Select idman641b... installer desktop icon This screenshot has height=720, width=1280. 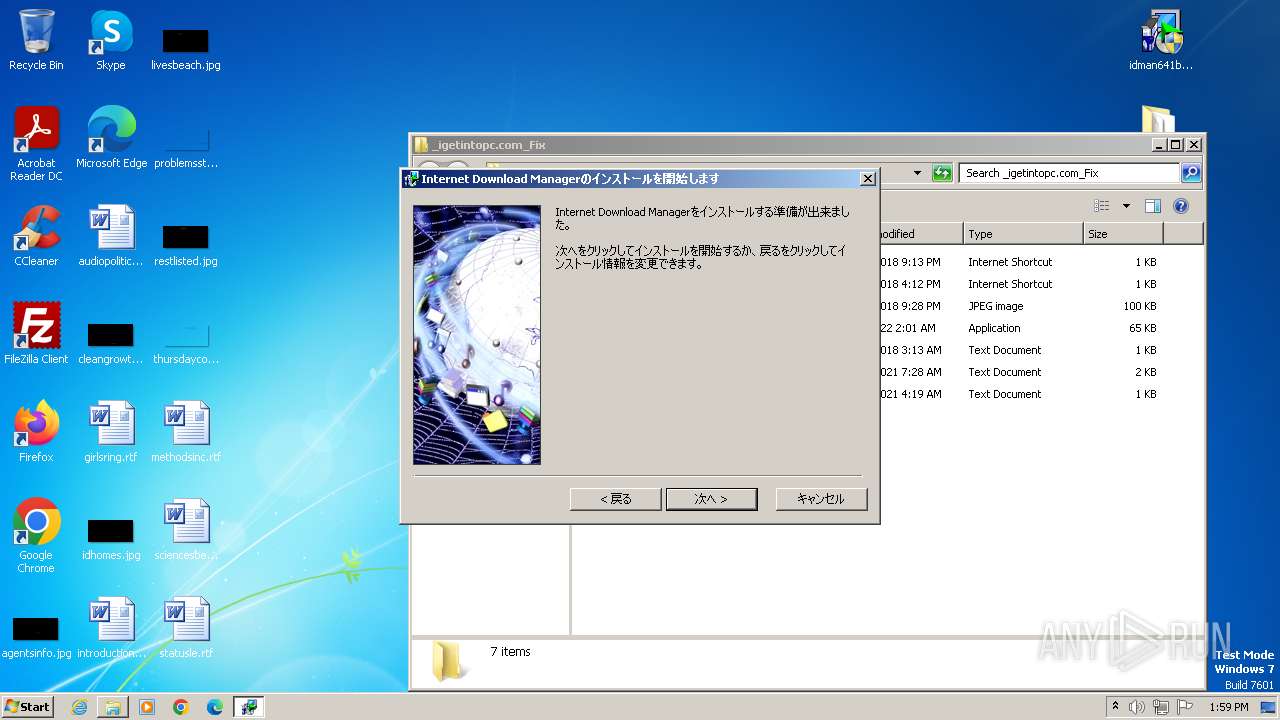(1161, 40)
